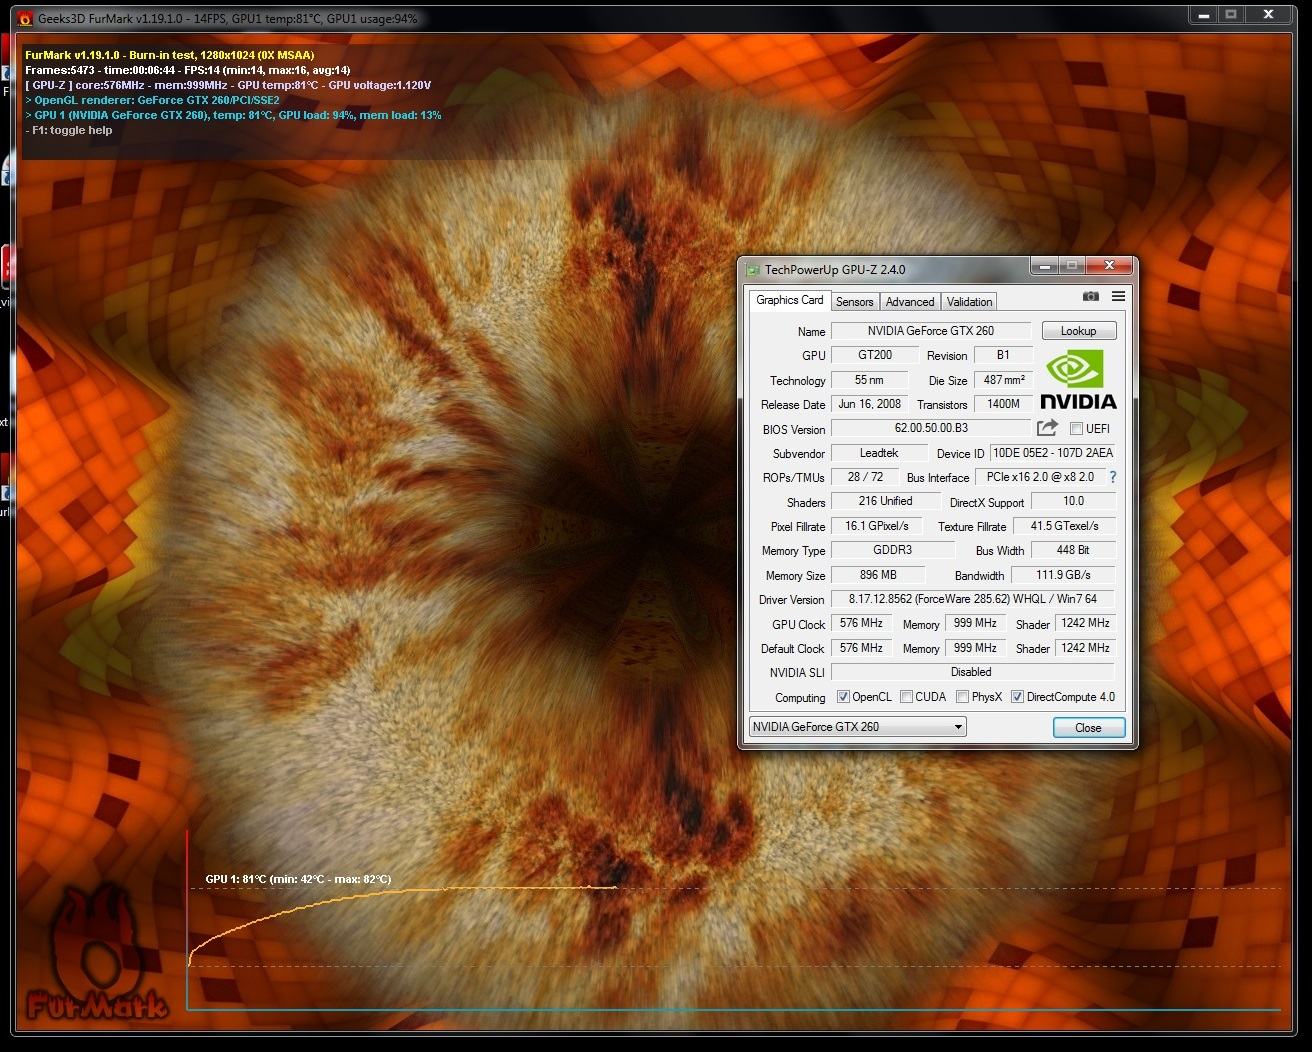Click the DirectX Support value 10.0
Screen dimensions: 1312x1052
point(1073,501)
